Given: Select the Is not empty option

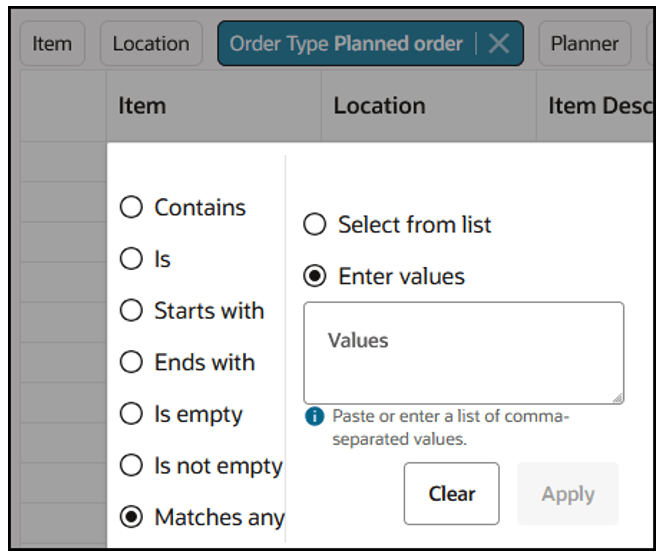Looking at the screenshot, I should pyautogui.click(x=132, y=466).
